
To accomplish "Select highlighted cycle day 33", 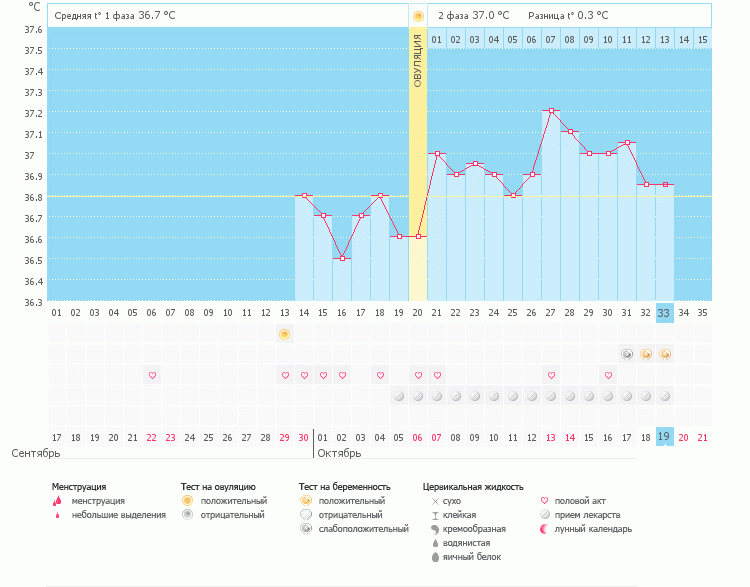I will click(665, 313).
